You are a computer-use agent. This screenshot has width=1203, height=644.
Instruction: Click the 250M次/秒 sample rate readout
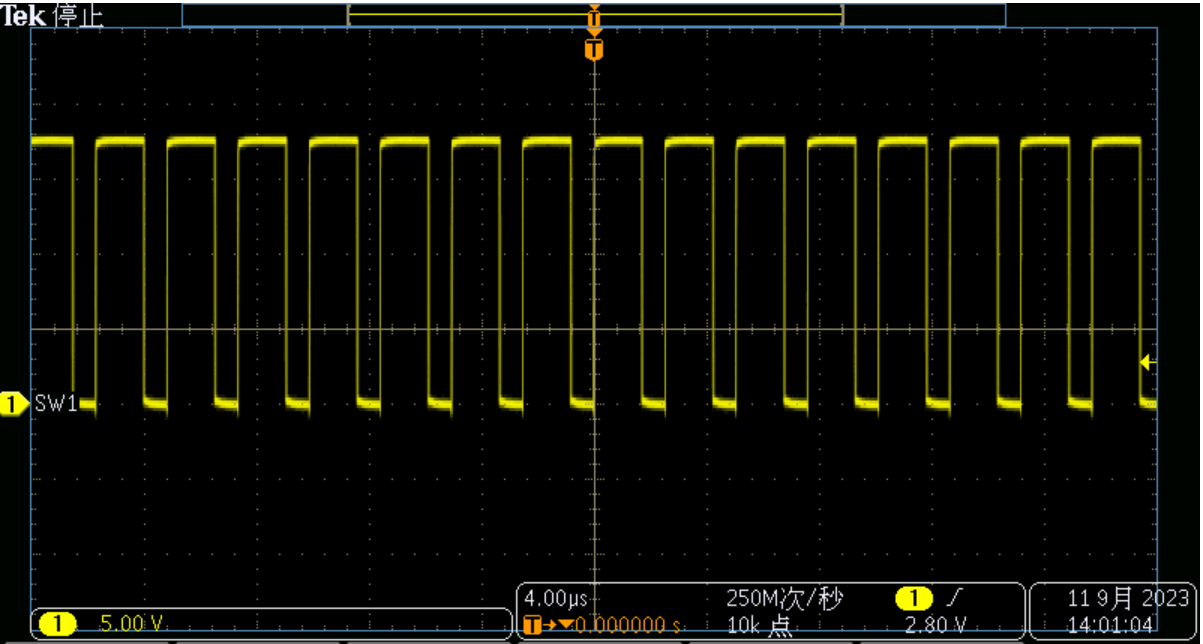784,600
